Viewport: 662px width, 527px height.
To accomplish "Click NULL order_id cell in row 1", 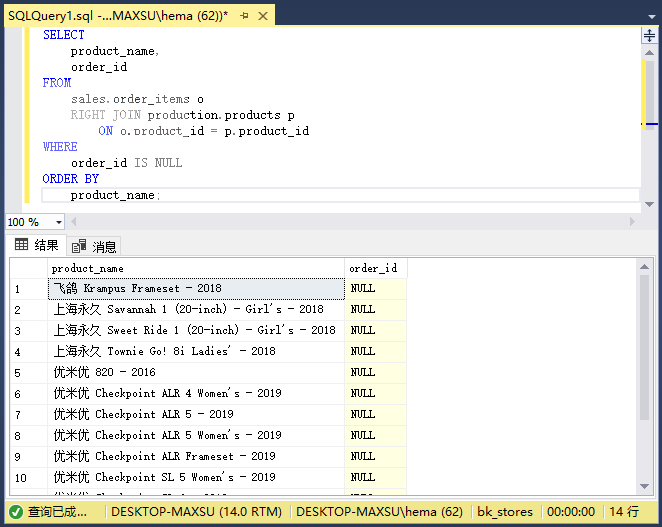I will 376,289.
